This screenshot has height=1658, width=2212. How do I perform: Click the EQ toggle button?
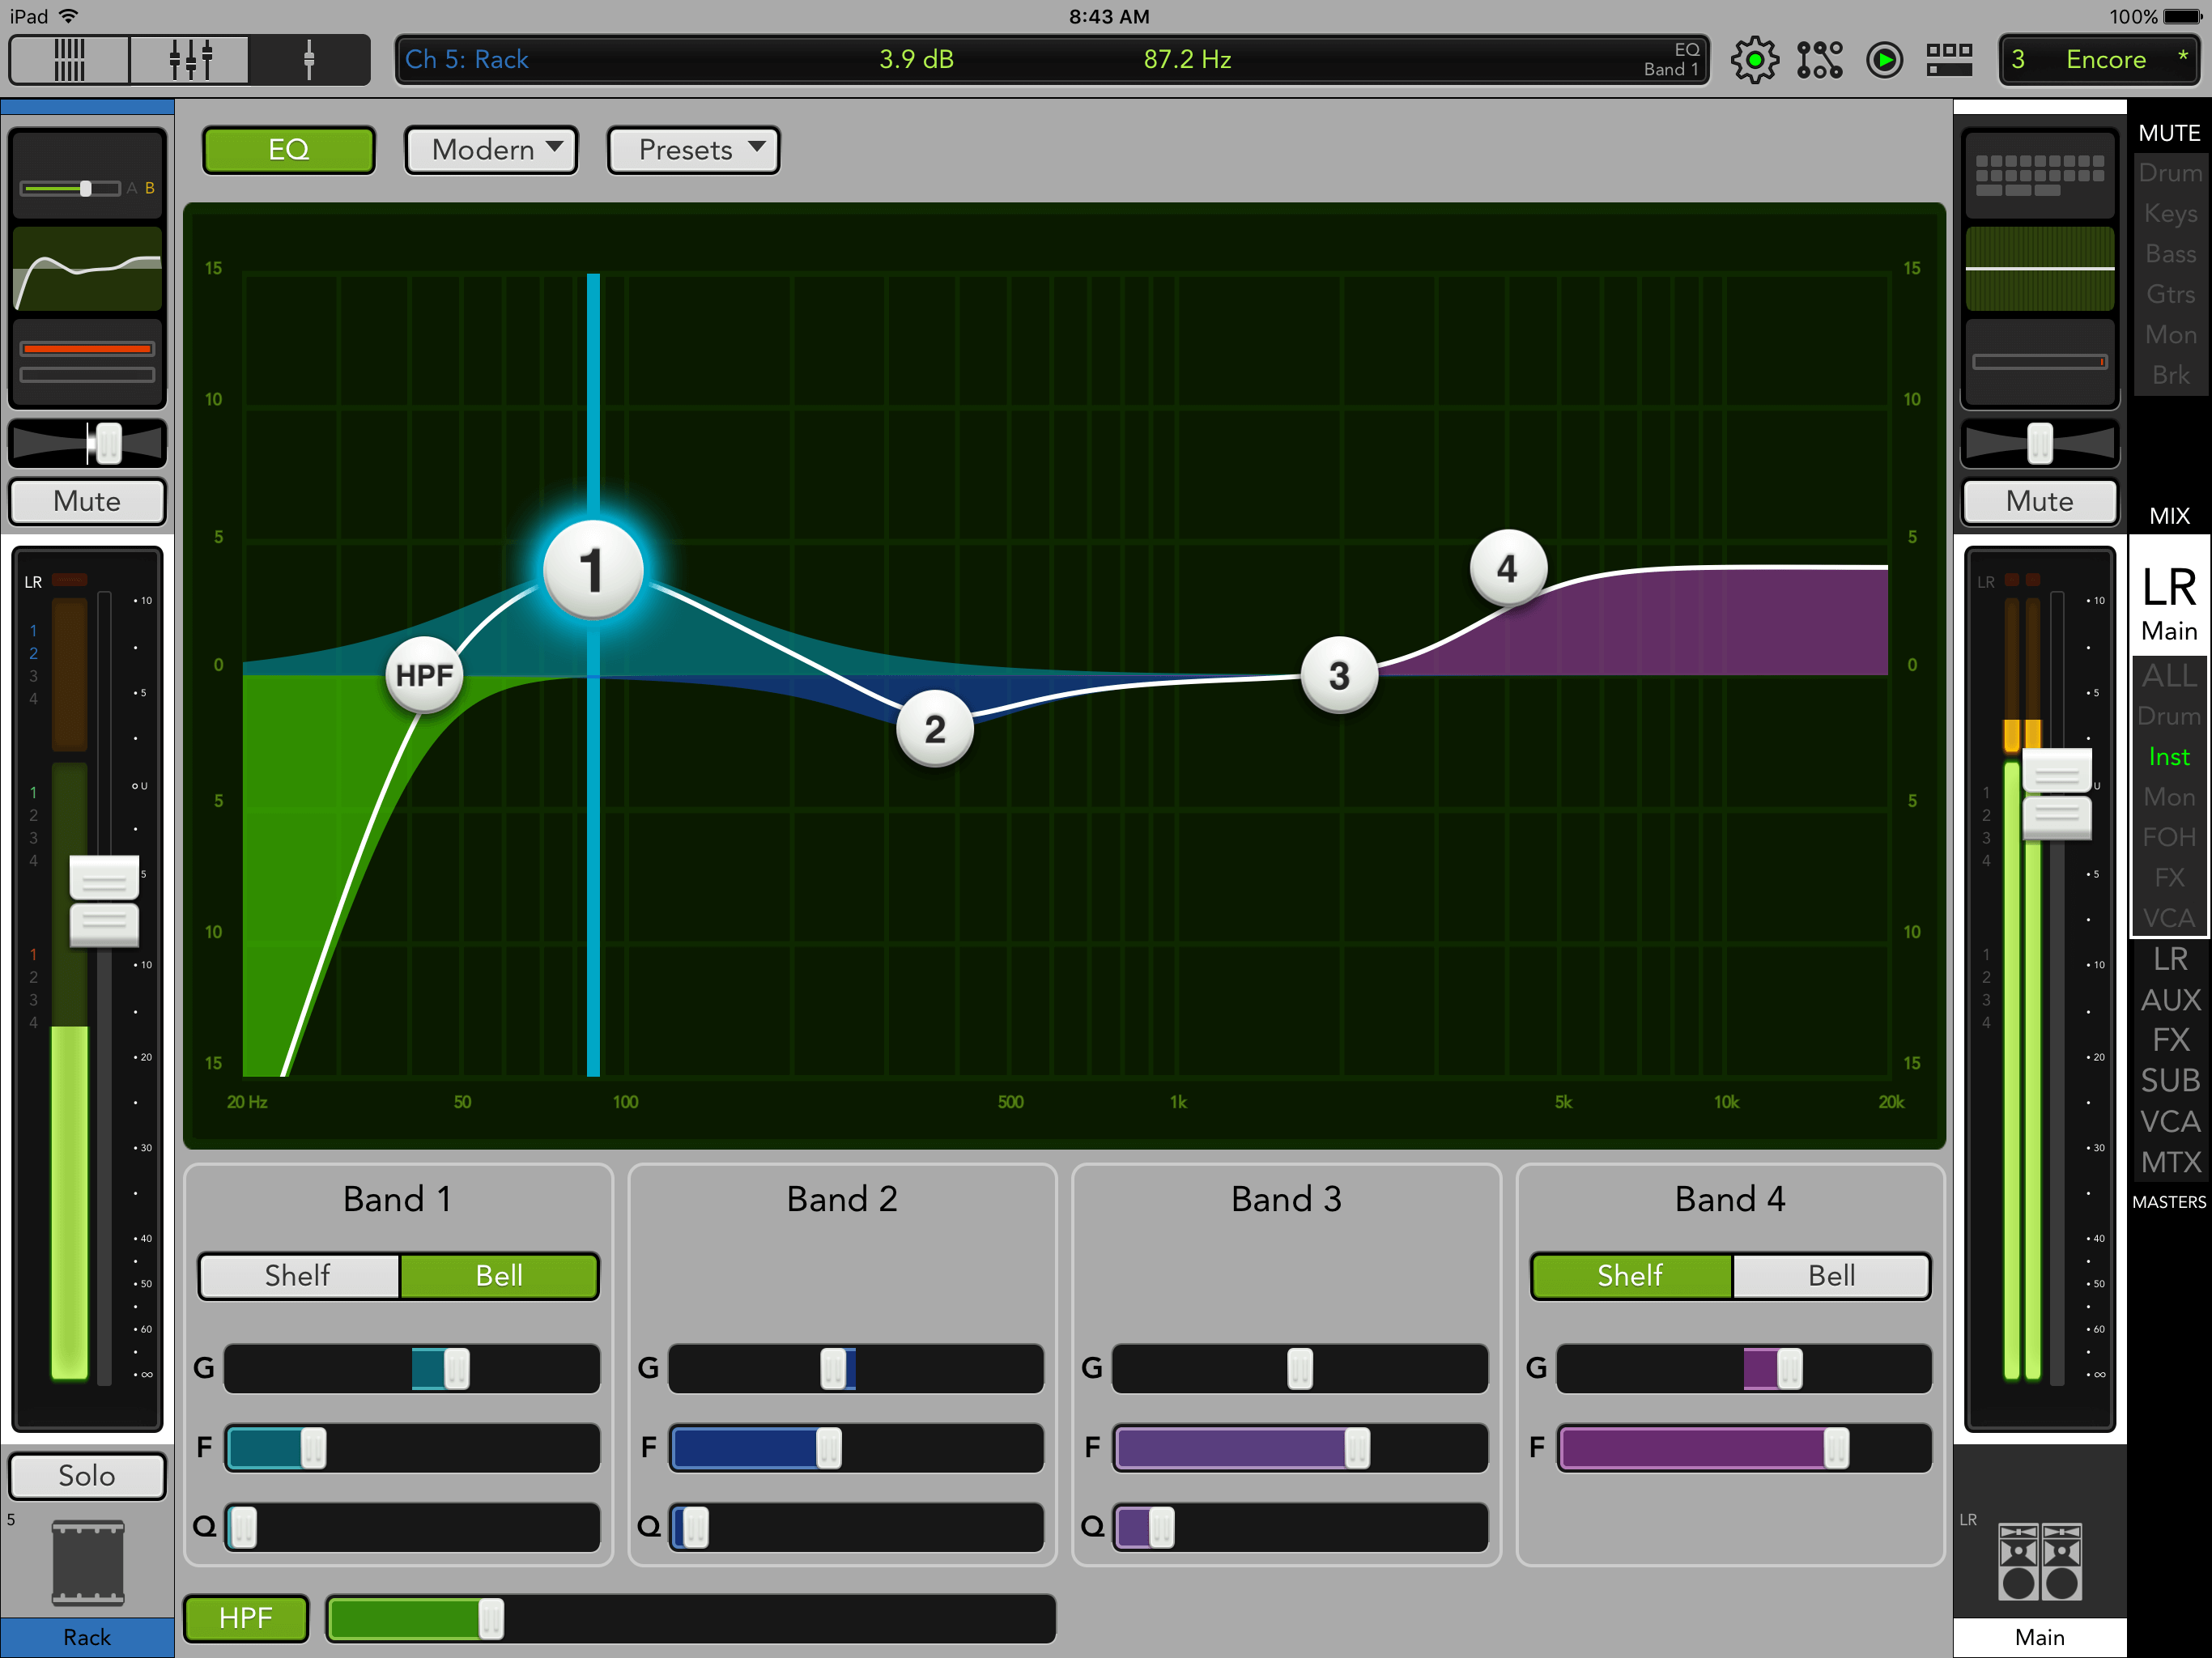point(289,150)
